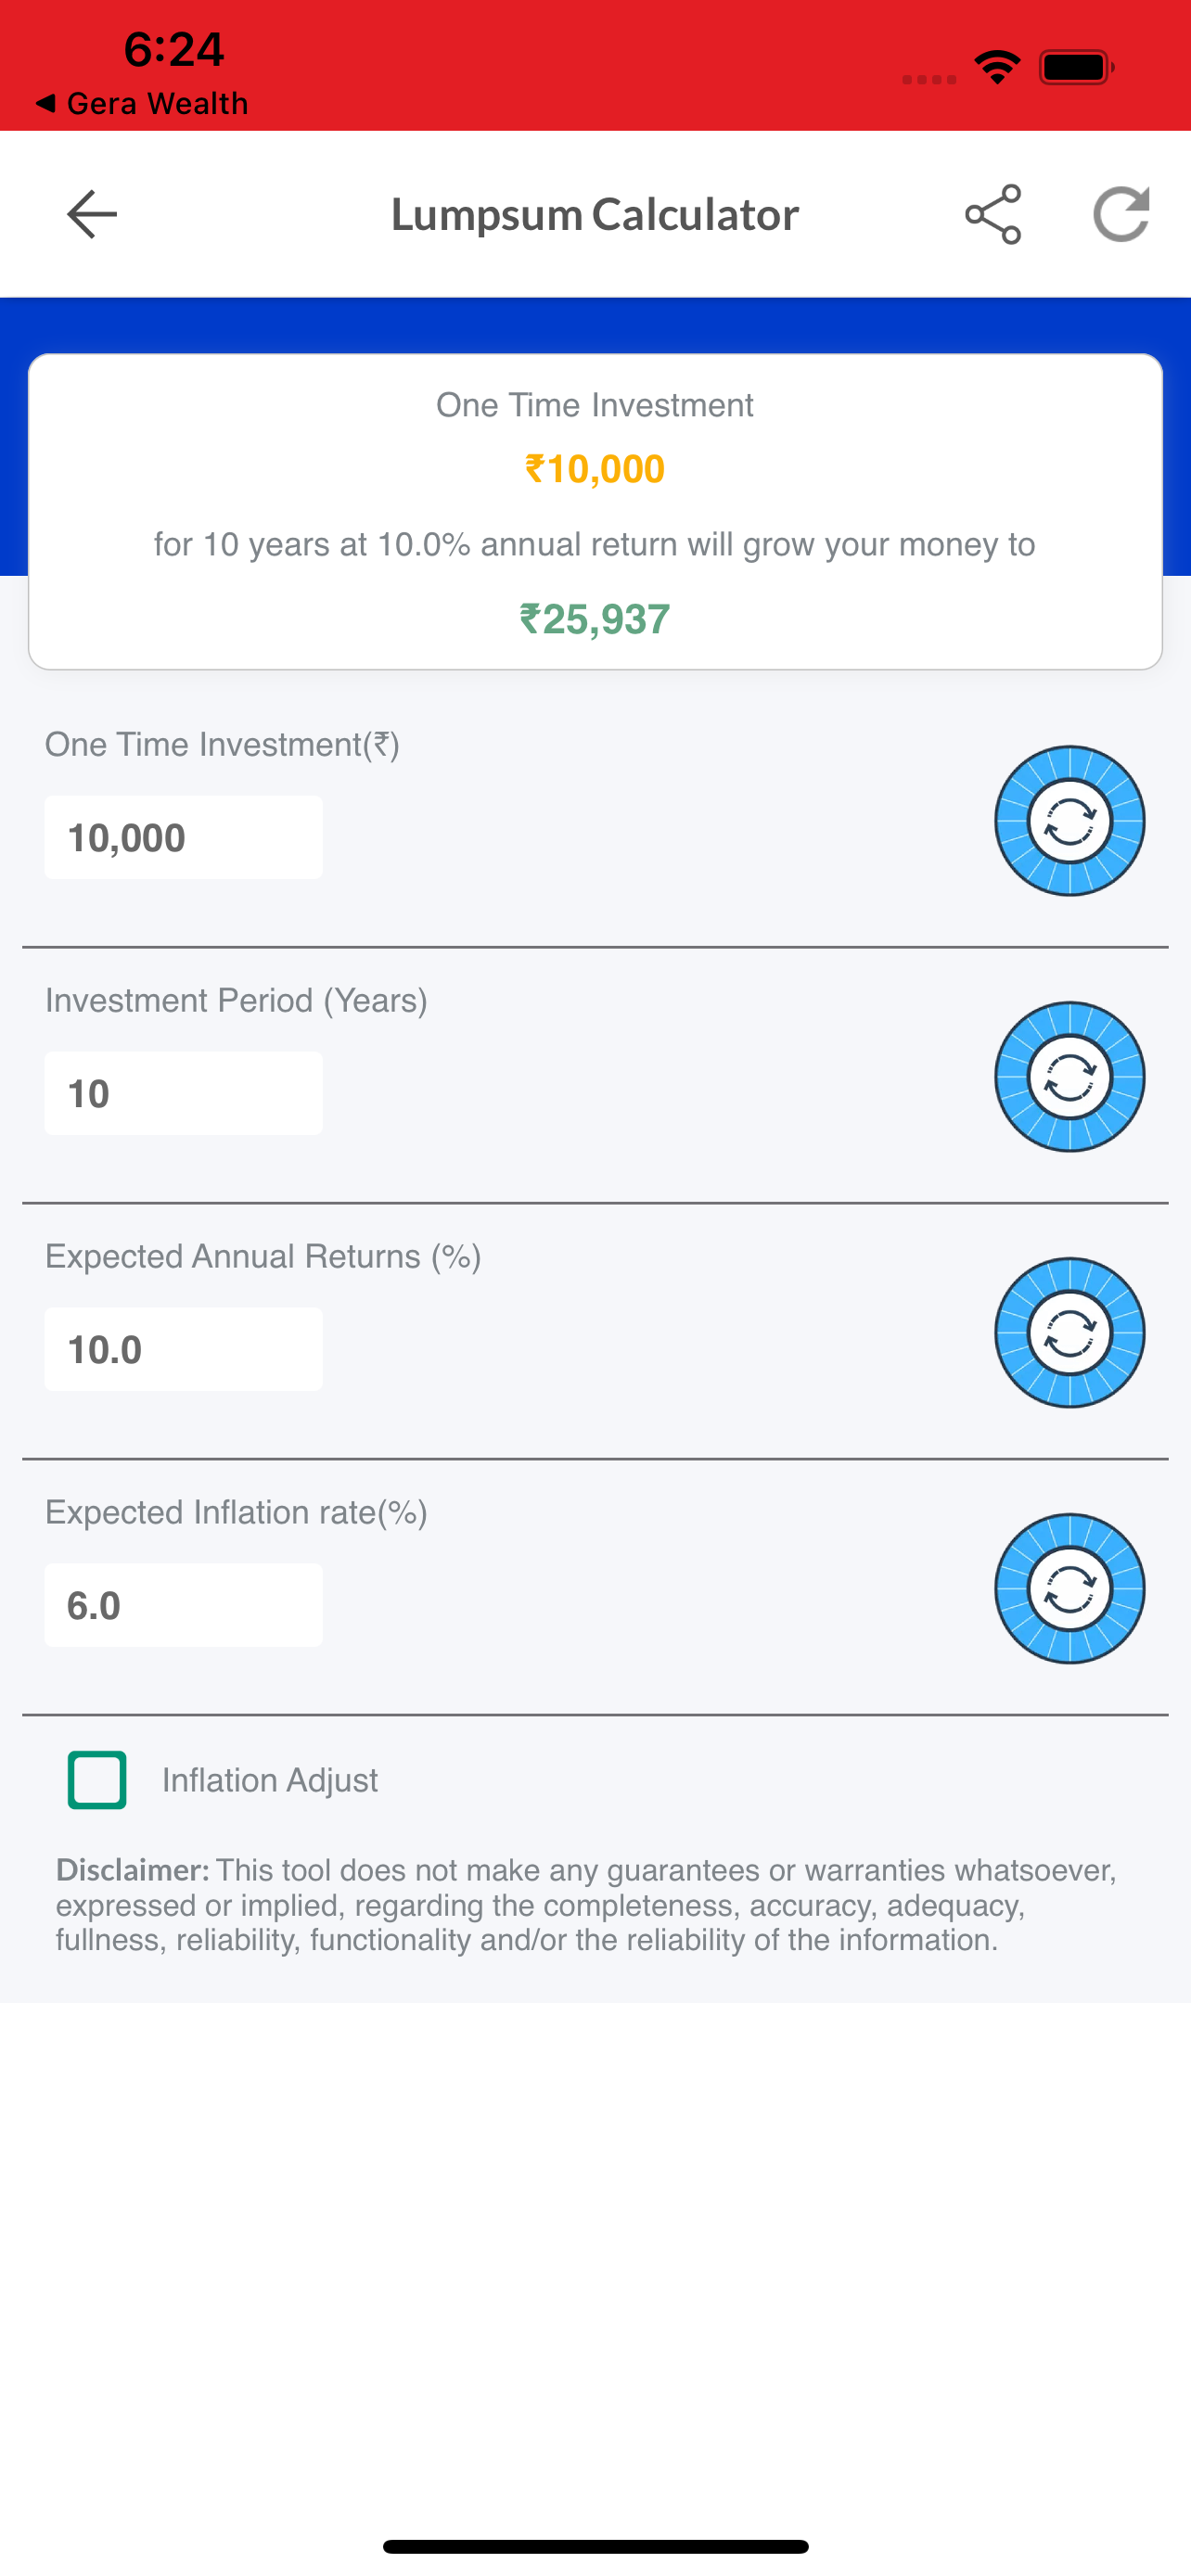Click the refresh calculator icon

(x=1121, y=214)
